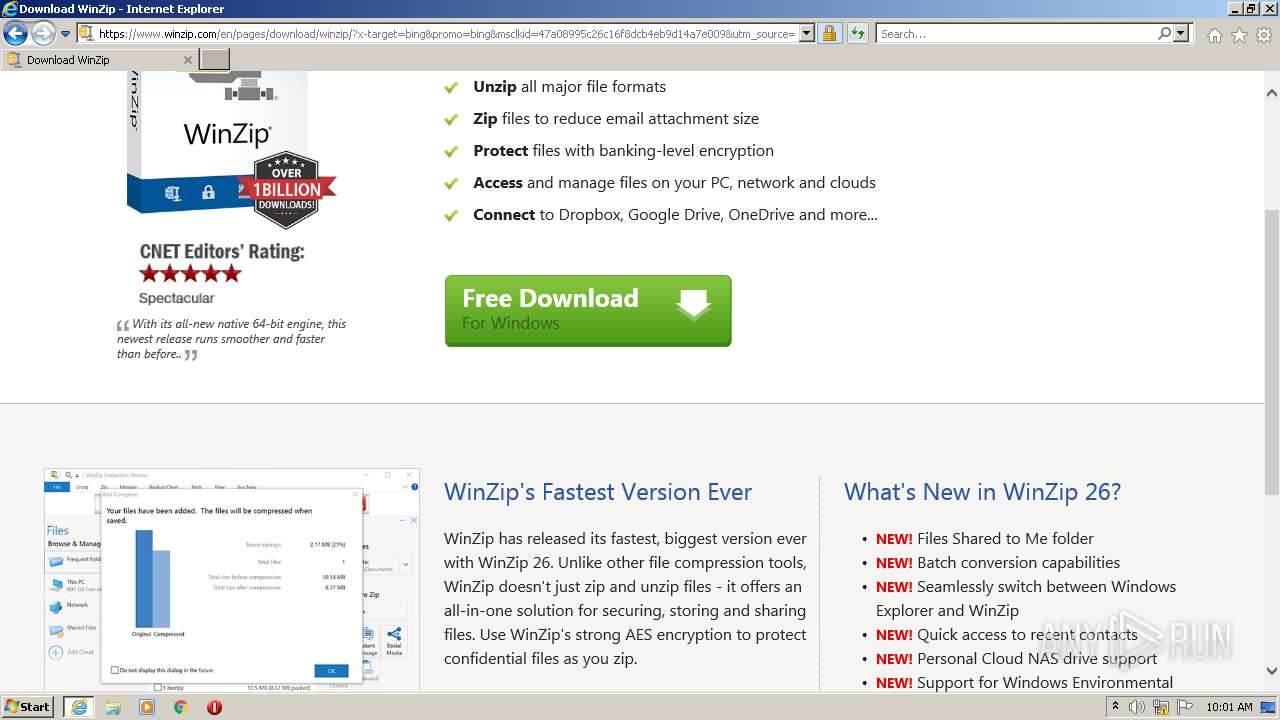This screenshot has height=720, width=1280.
Task: Open Tools gear icon
Action: [x=1264, y=35]
